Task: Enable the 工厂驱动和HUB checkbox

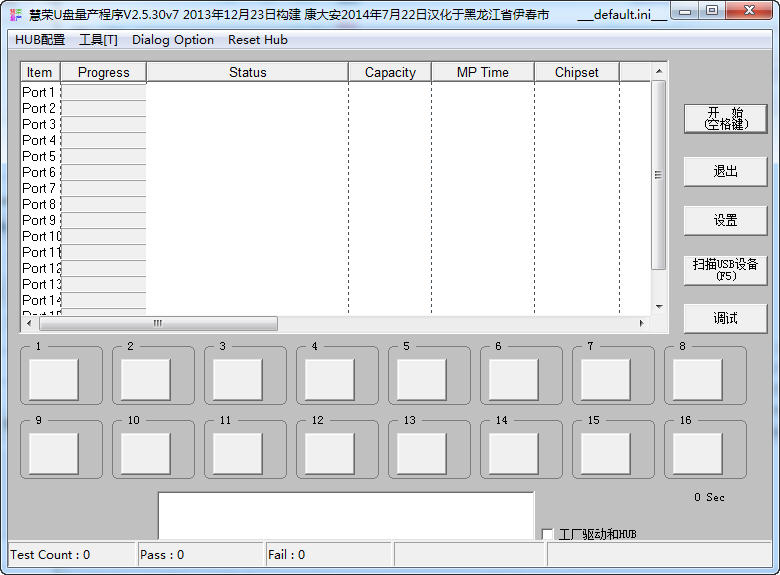Action: point(548,534)
